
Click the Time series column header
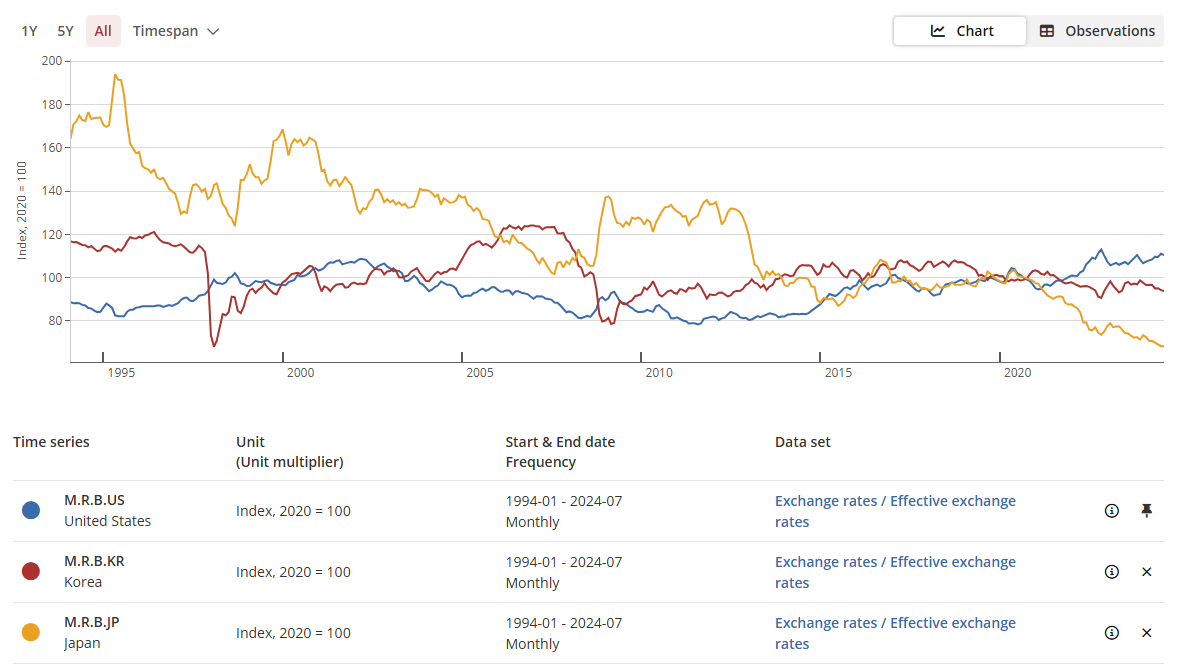51,442
